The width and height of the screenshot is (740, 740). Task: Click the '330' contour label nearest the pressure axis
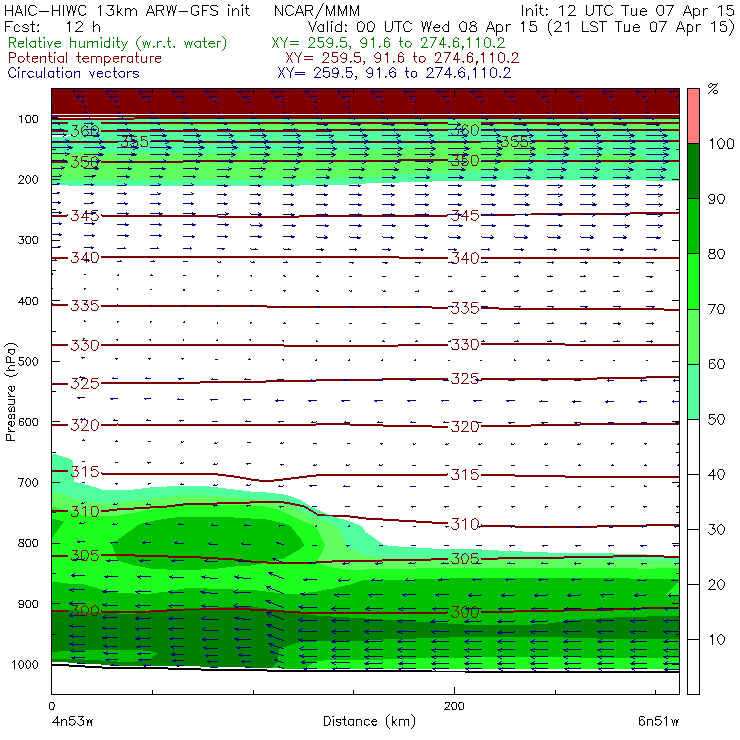click(85, 345)
